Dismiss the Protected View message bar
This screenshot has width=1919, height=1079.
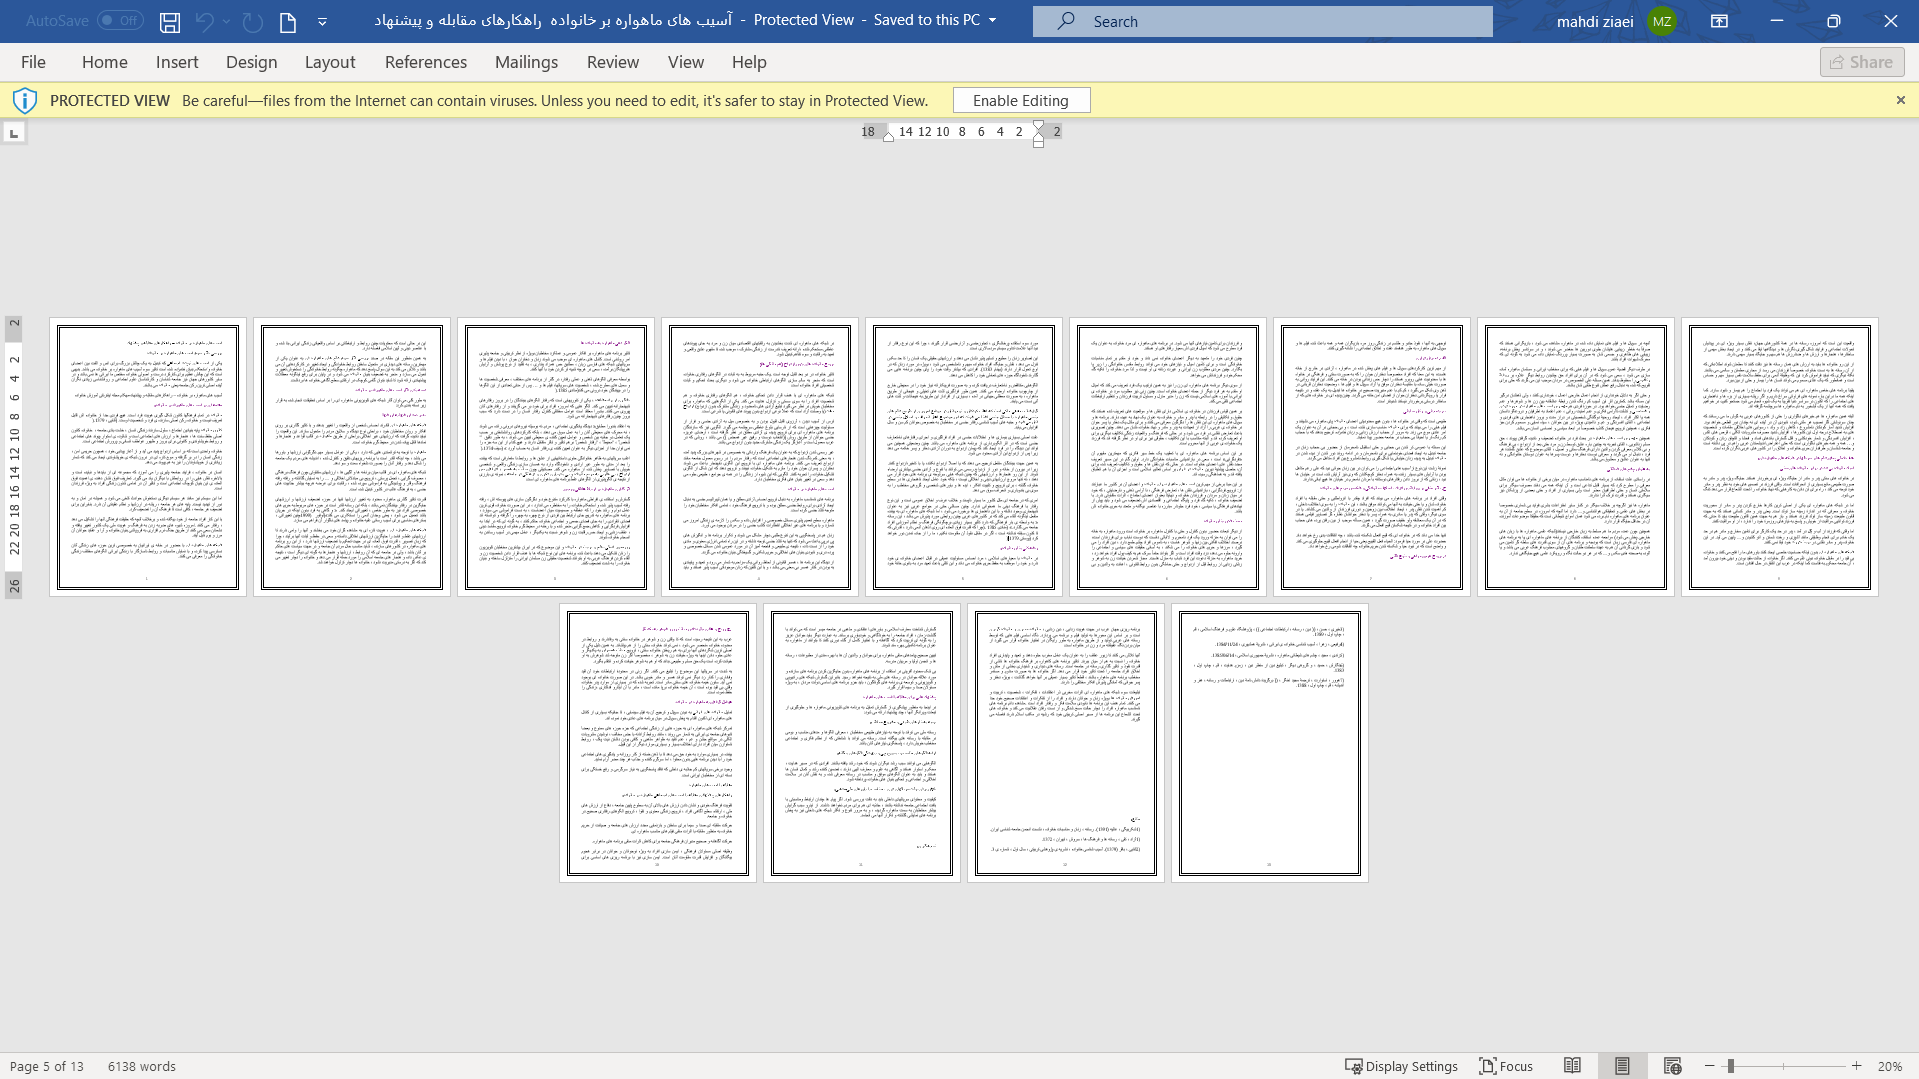(1901, 100)
